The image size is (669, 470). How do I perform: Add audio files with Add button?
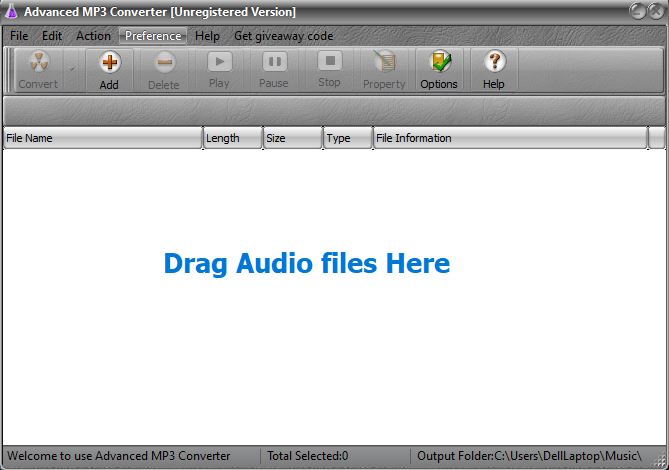[109, 70]
